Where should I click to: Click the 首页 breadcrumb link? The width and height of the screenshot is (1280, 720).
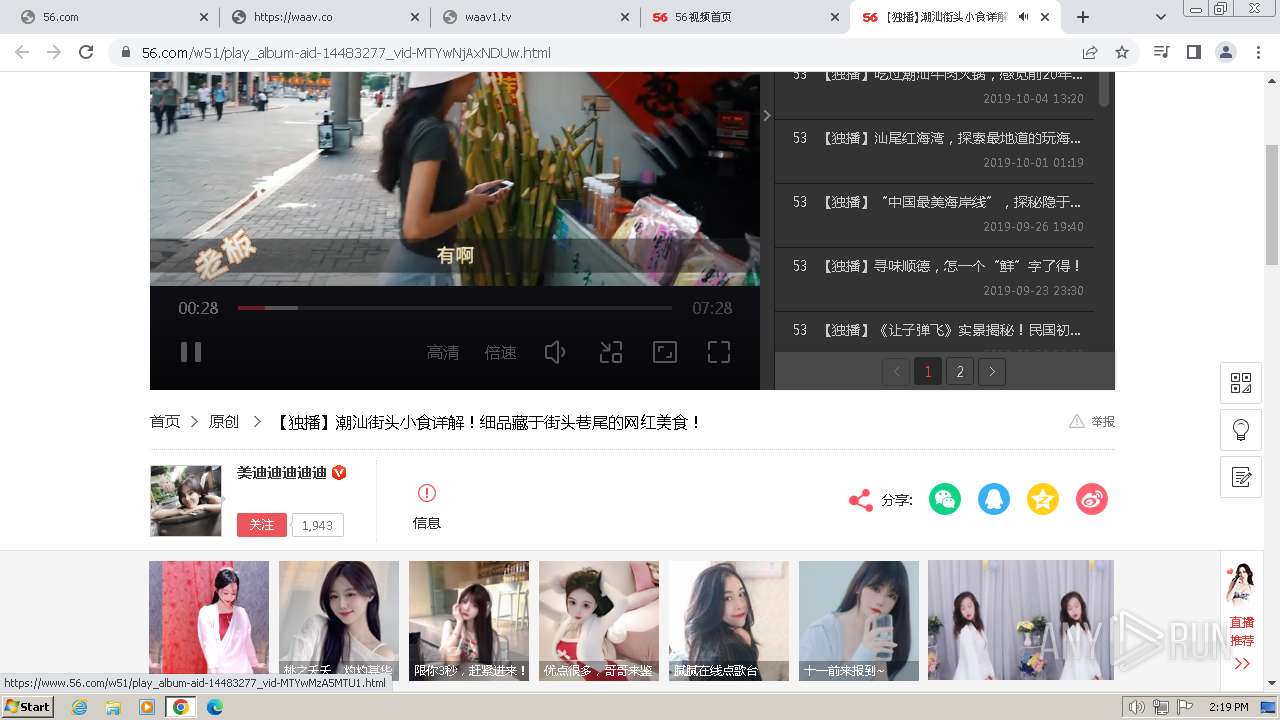pyautogui.click(x=165, y=422)
